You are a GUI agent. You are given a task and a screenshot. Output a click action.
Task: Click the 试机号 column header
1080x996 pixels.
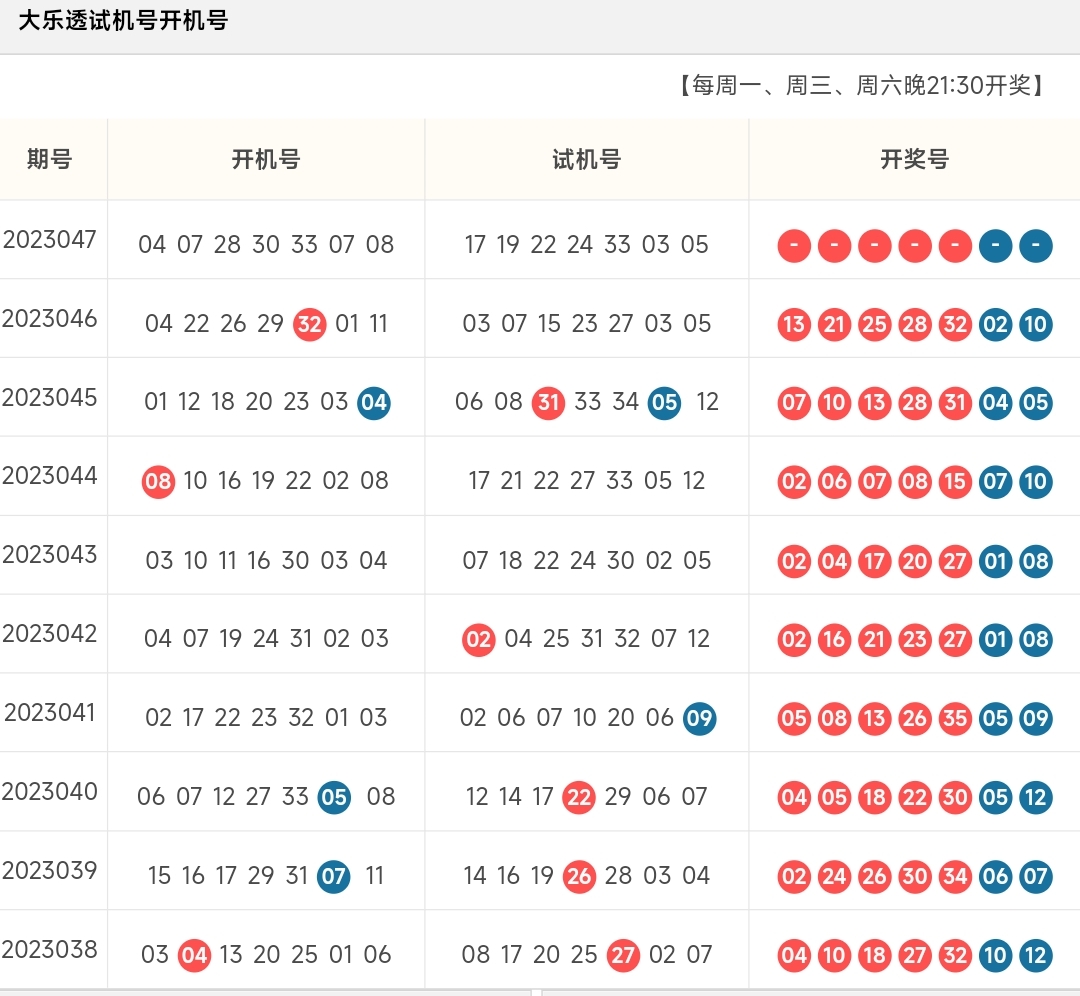(x=587, y=159)
